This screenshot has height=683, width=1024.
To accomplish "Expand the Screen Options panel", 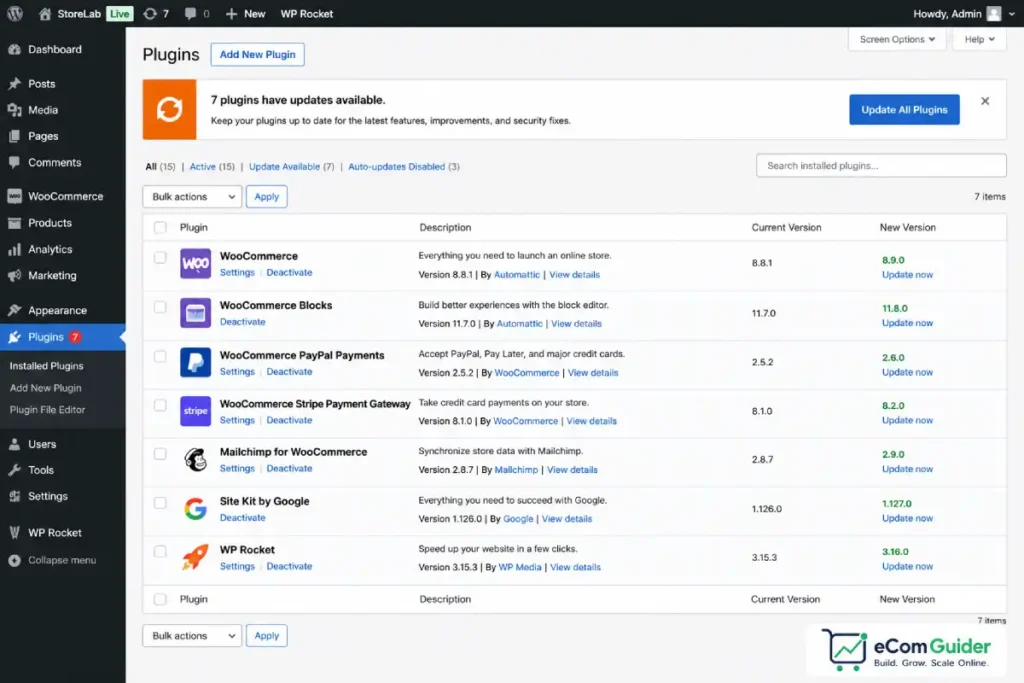I will coord(897,39).
